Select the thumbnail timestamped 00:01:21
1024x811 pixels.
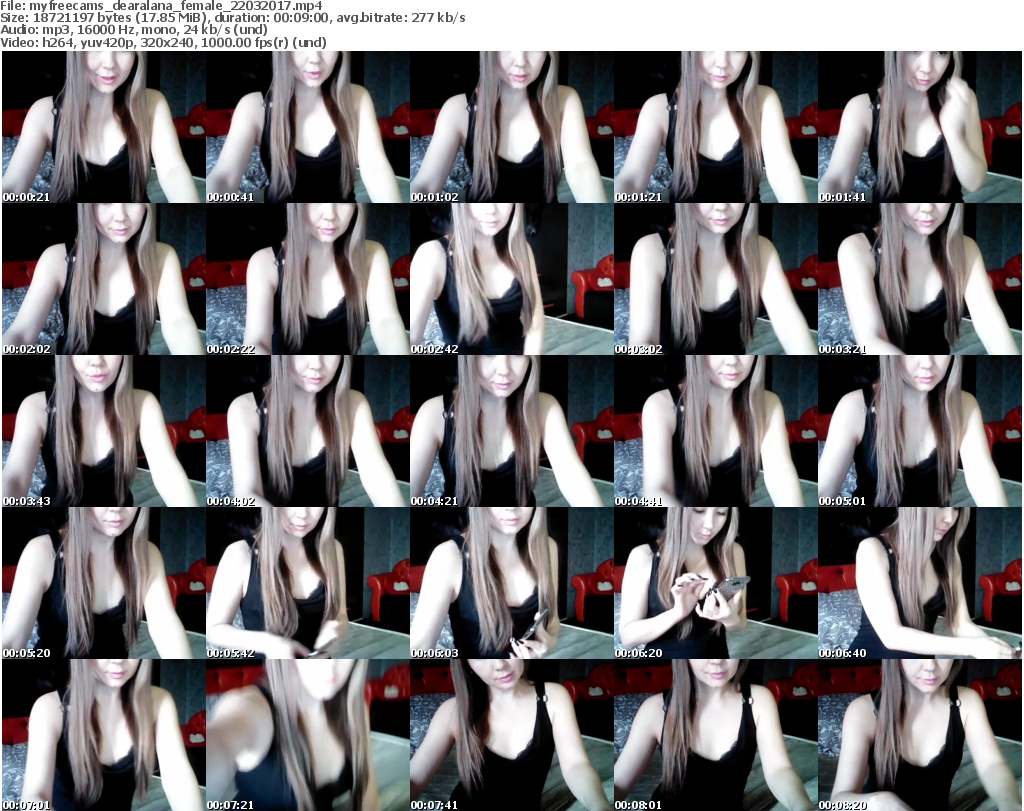pyautogui.click(x=716, y=127)
